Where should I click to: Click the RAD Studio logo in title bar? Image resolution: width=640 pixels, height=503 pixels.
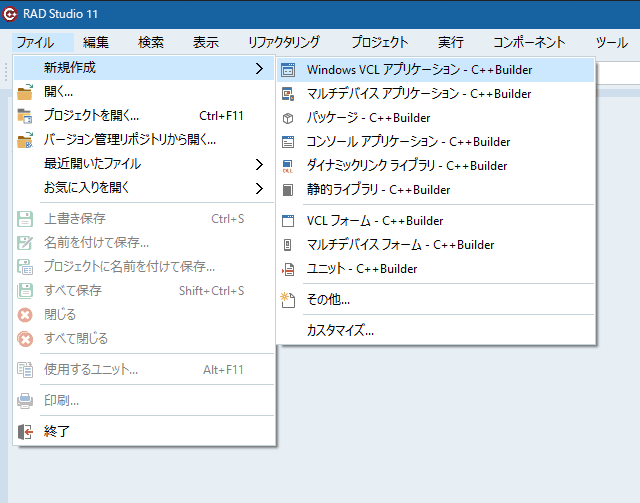(13, 13)
